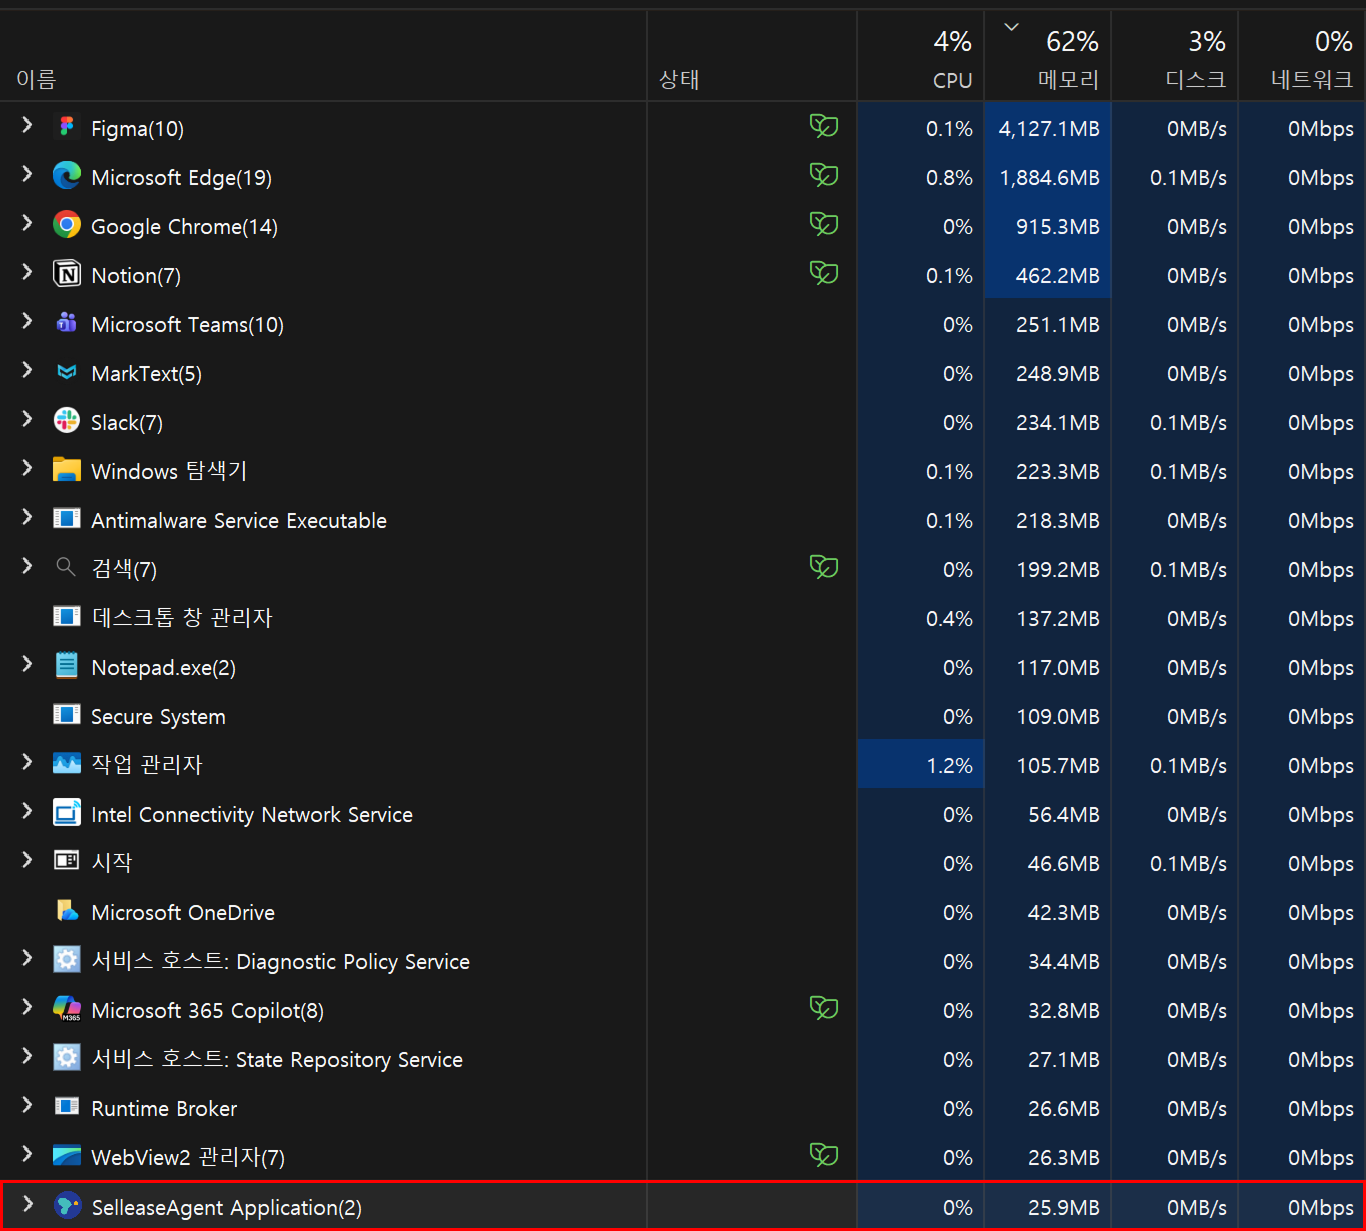Click the WebView2 관리자 icon

tap(67, 1156)
